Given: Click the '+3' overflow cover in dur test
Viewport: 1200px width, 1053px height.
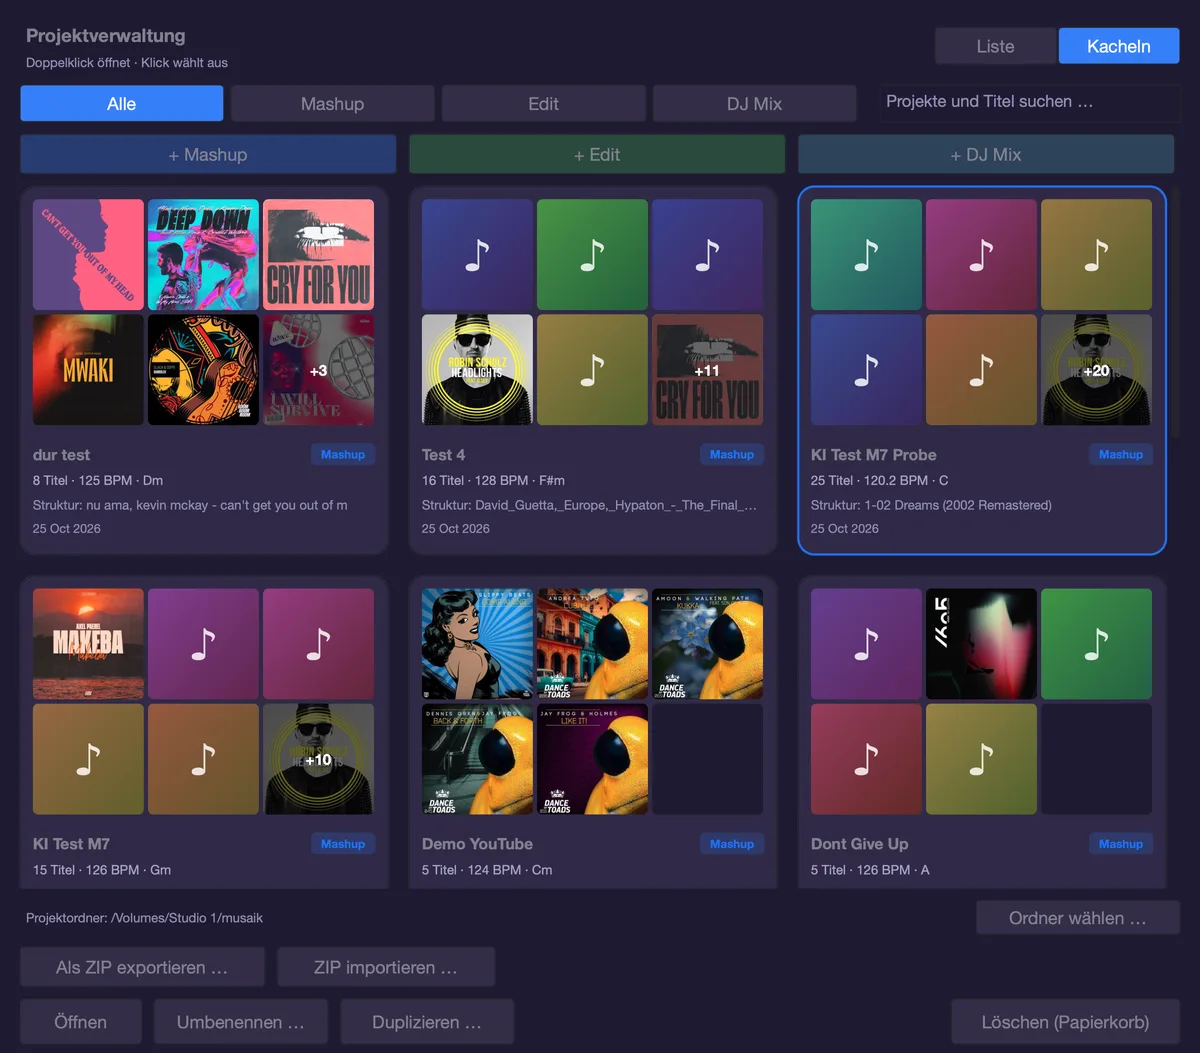Looking at the screenshot, I should tap(318, 370).
